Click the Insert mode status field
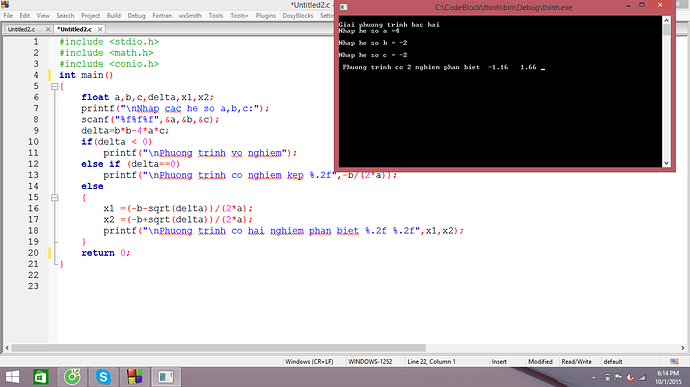 (x=499, y=361)
